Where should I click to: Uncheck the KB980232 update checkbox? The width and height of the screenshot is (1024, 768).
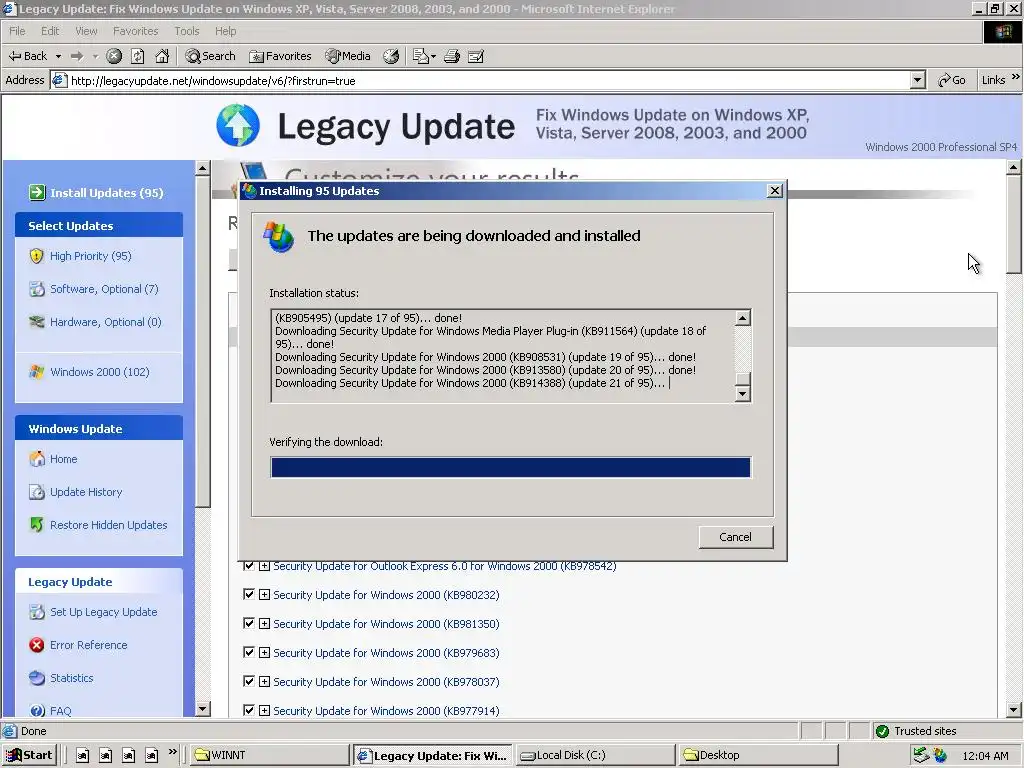[249, 594]
